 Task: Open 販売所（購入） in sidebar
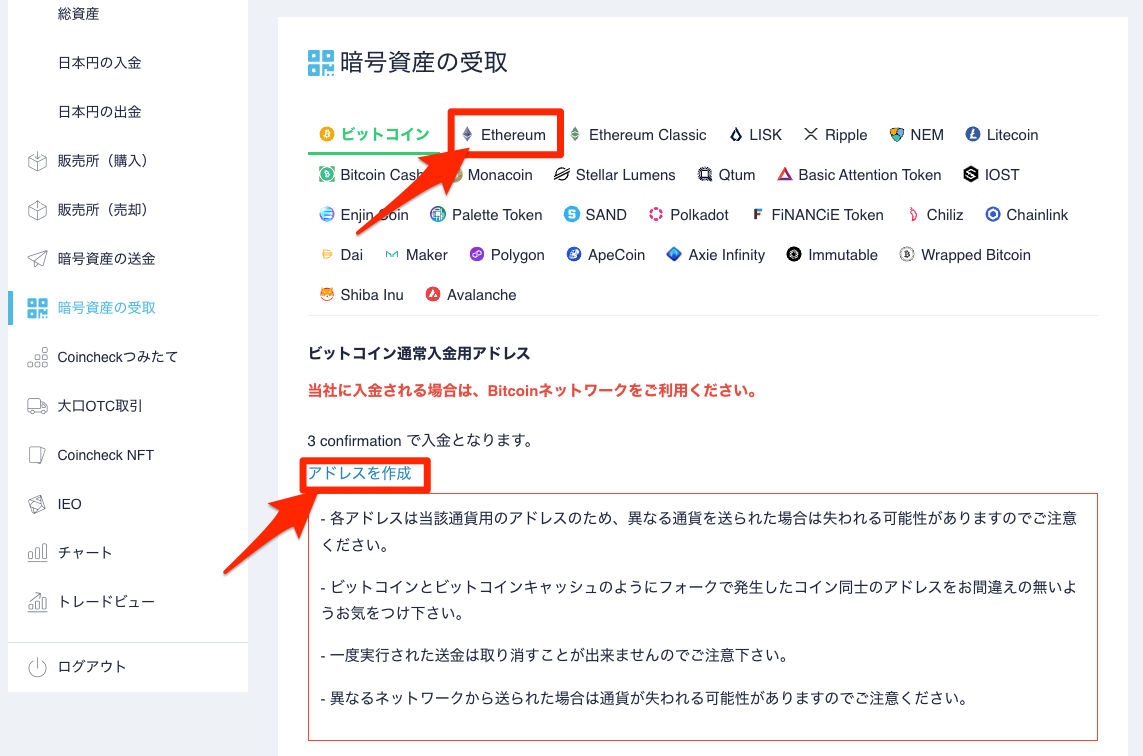(x=102, y=161)
